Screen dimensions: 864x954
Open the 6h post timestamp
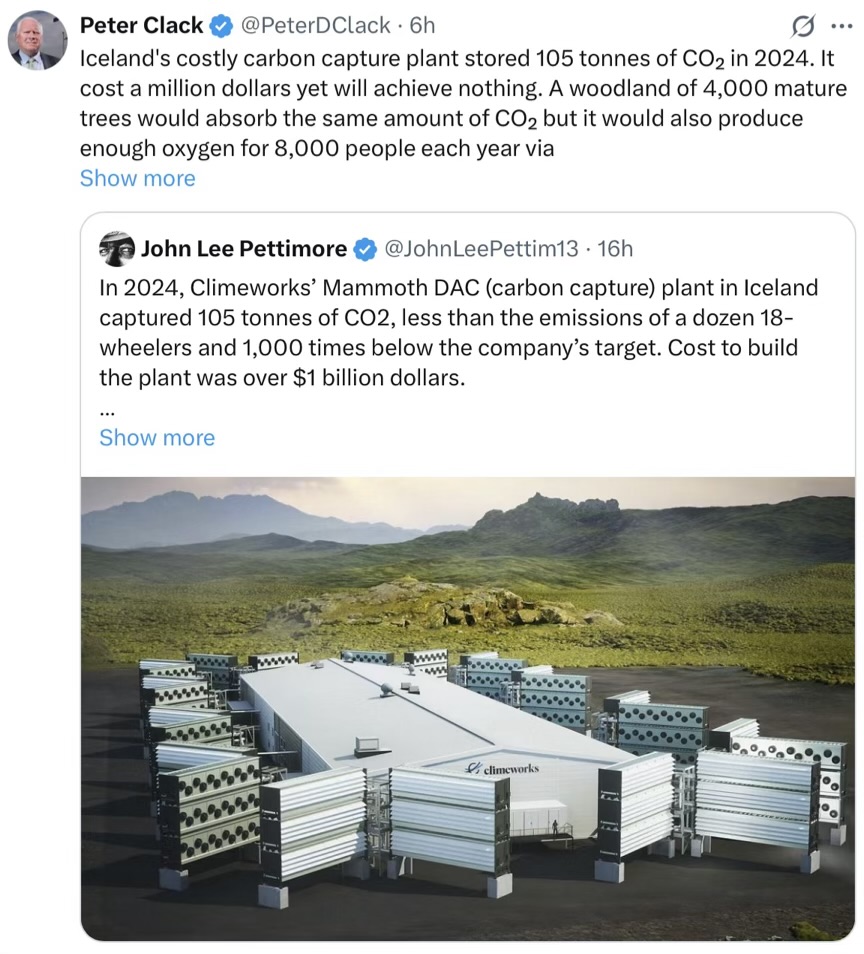pos(422,26)
